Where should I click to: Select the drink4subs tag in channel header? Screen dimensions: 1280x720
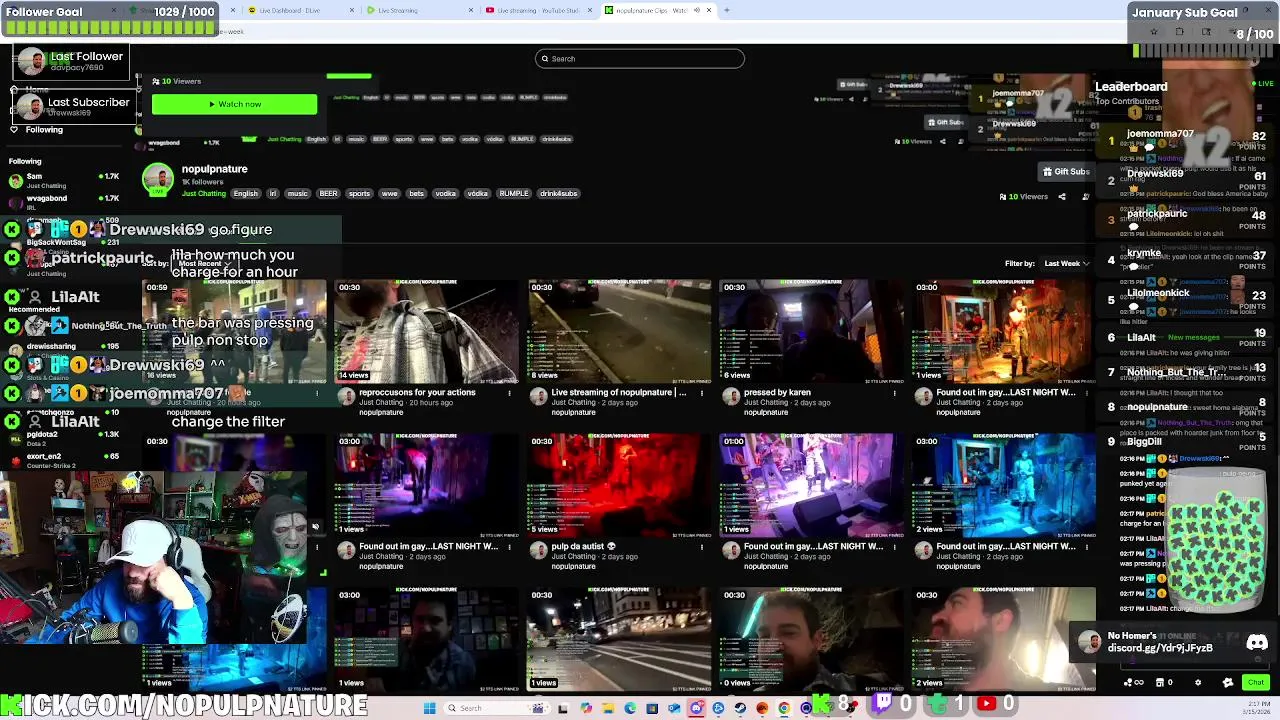pyautogui.click(x=558, y=194)
